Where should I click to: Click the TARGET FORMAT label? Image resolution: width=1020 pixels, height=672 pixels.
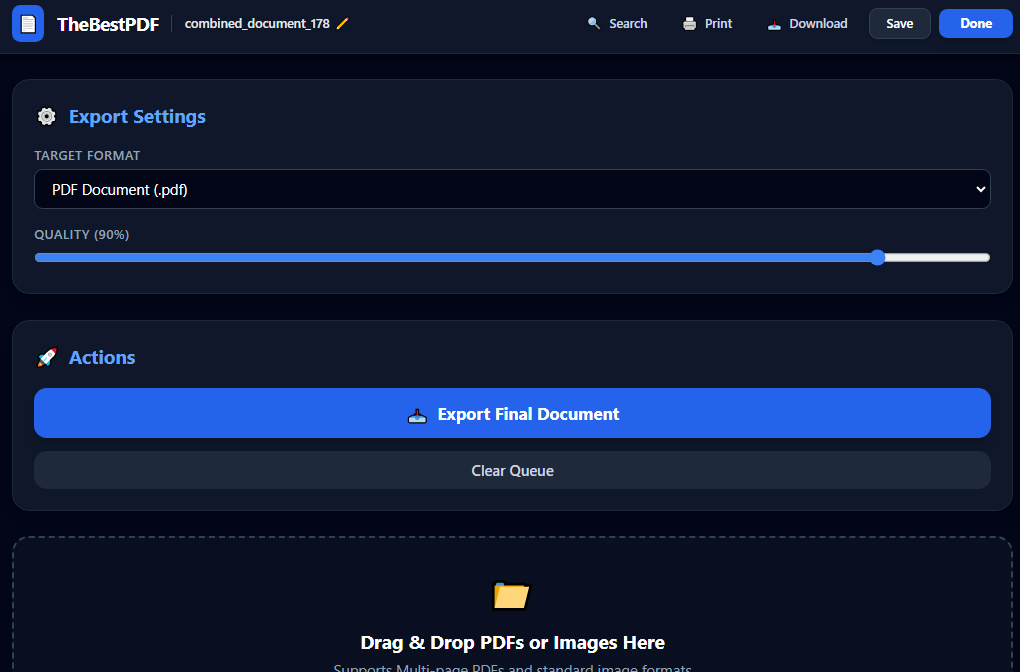[87, 155]
